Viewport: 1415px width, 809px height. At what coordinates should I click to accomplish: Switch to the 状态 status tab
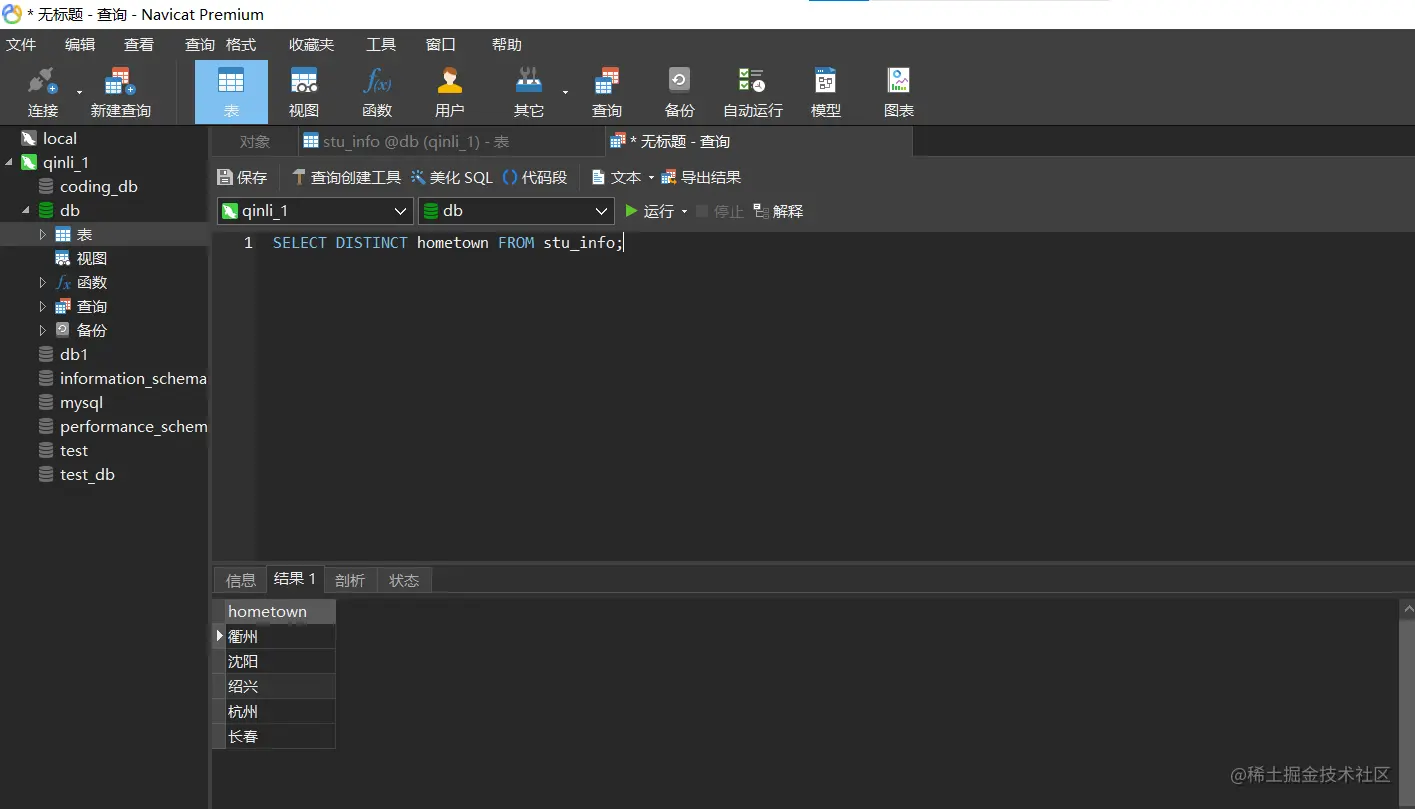(x=404, y=580)
